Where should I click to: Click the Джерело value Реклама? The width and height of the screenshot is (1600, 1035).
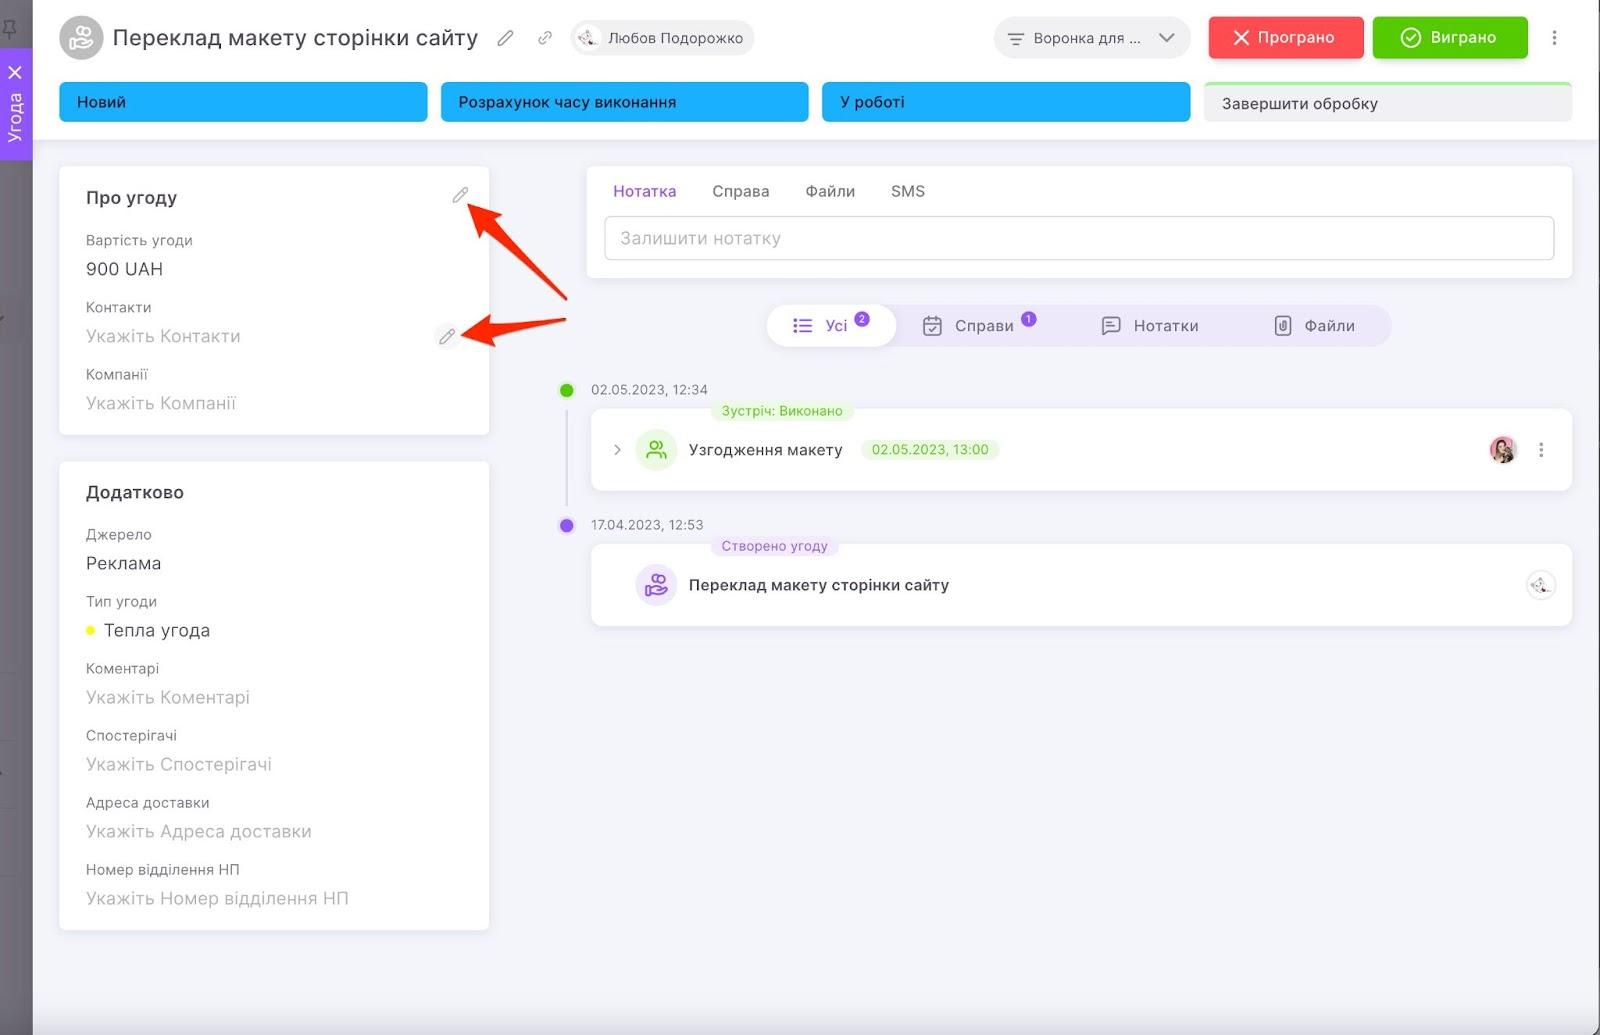pyautogui.click(x=123, y=563)
